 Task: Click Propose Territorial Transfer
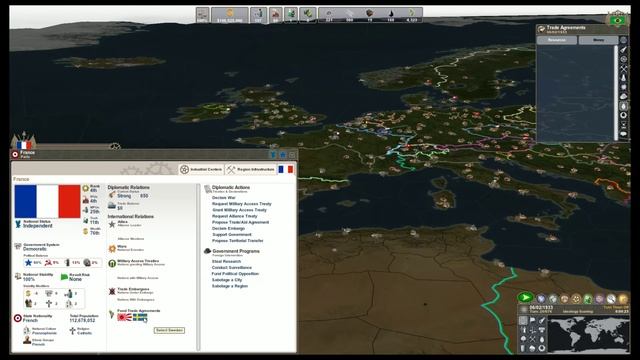point(238,241)
